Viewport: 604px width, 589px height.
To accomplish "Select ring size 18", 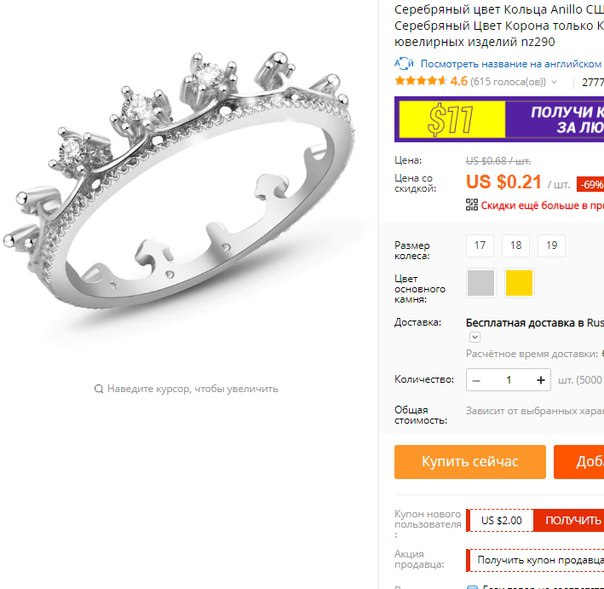I will (x=516, y=245).
